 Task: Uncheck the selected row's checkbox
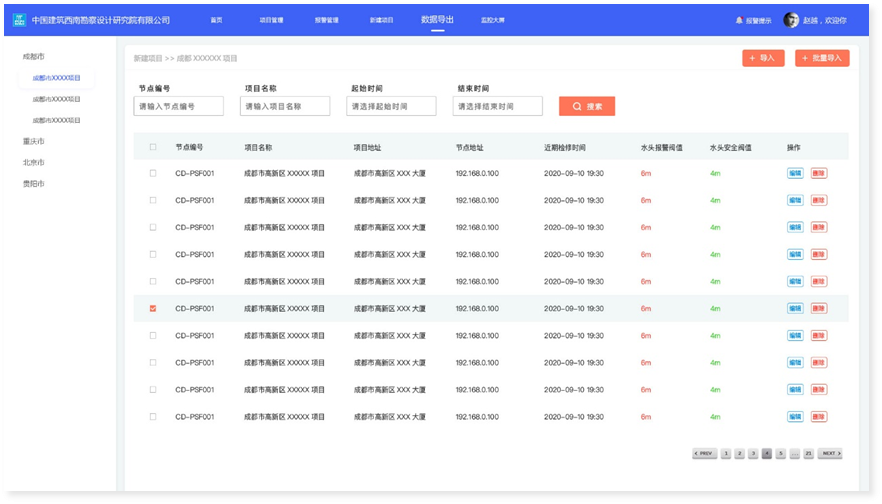pyautogui.click(x=153, y=308)
